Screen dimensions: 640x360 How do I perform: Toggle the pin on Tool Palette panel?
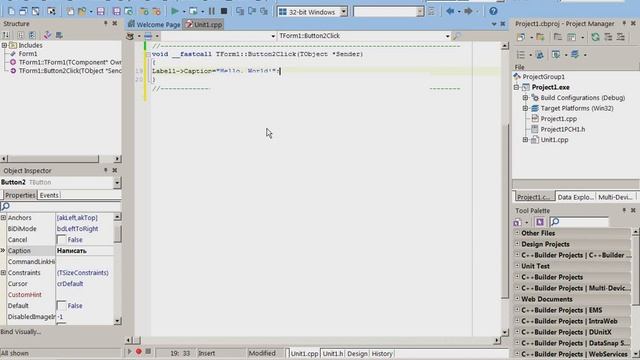coord(624,210)
